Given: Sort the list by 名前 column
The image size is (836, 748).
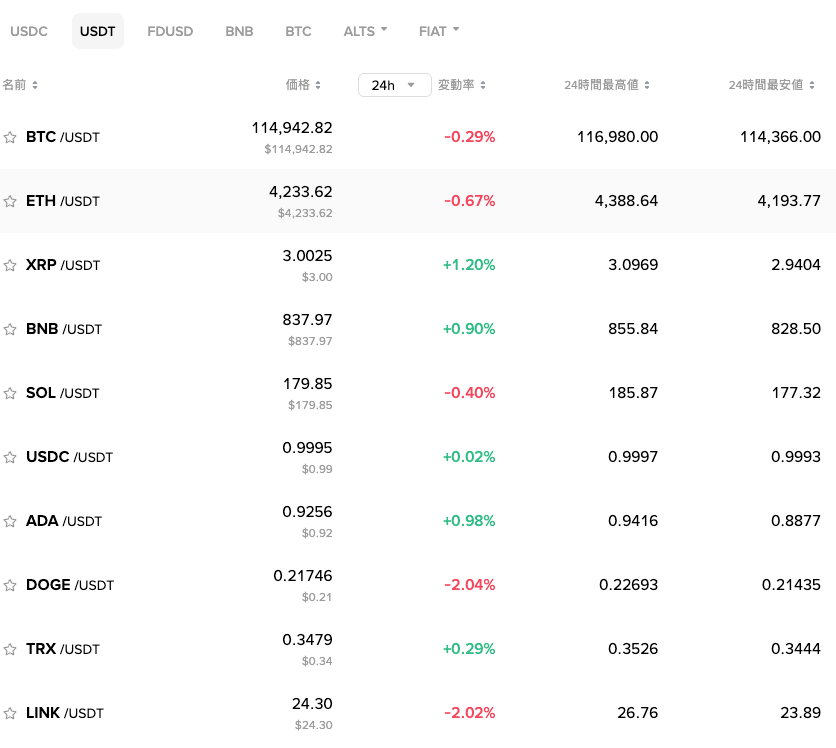Looking at the screenshot, I should click(20, 84).
